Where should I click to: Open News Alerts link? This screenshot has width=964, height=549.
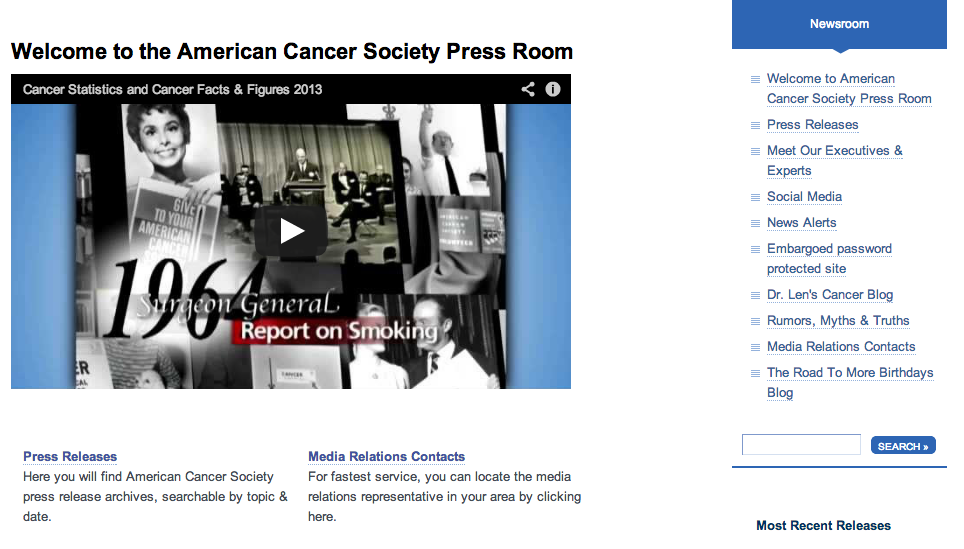click(x=802, y=223)
